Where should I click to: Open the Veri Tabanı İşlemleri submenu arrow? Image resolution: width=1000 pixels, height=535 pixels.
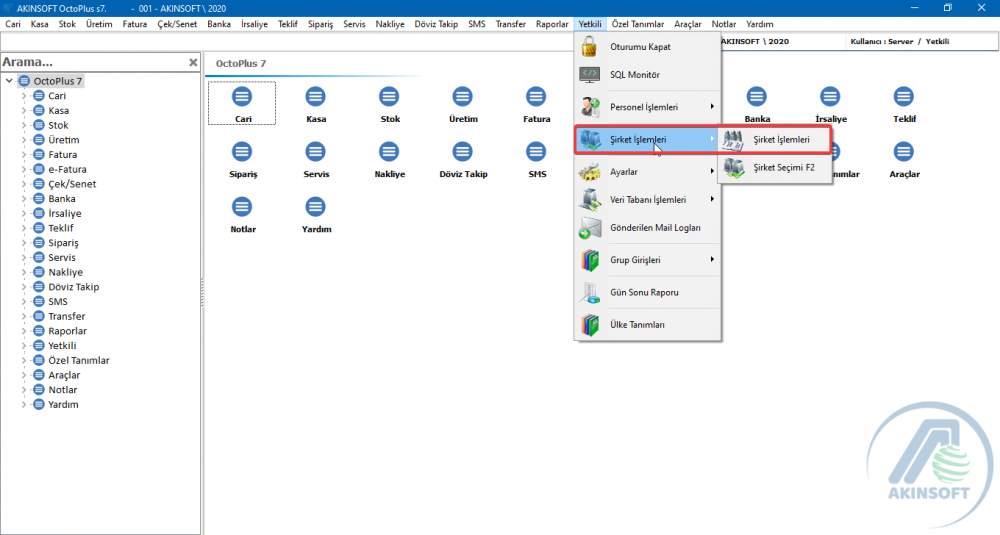(712, 199)
